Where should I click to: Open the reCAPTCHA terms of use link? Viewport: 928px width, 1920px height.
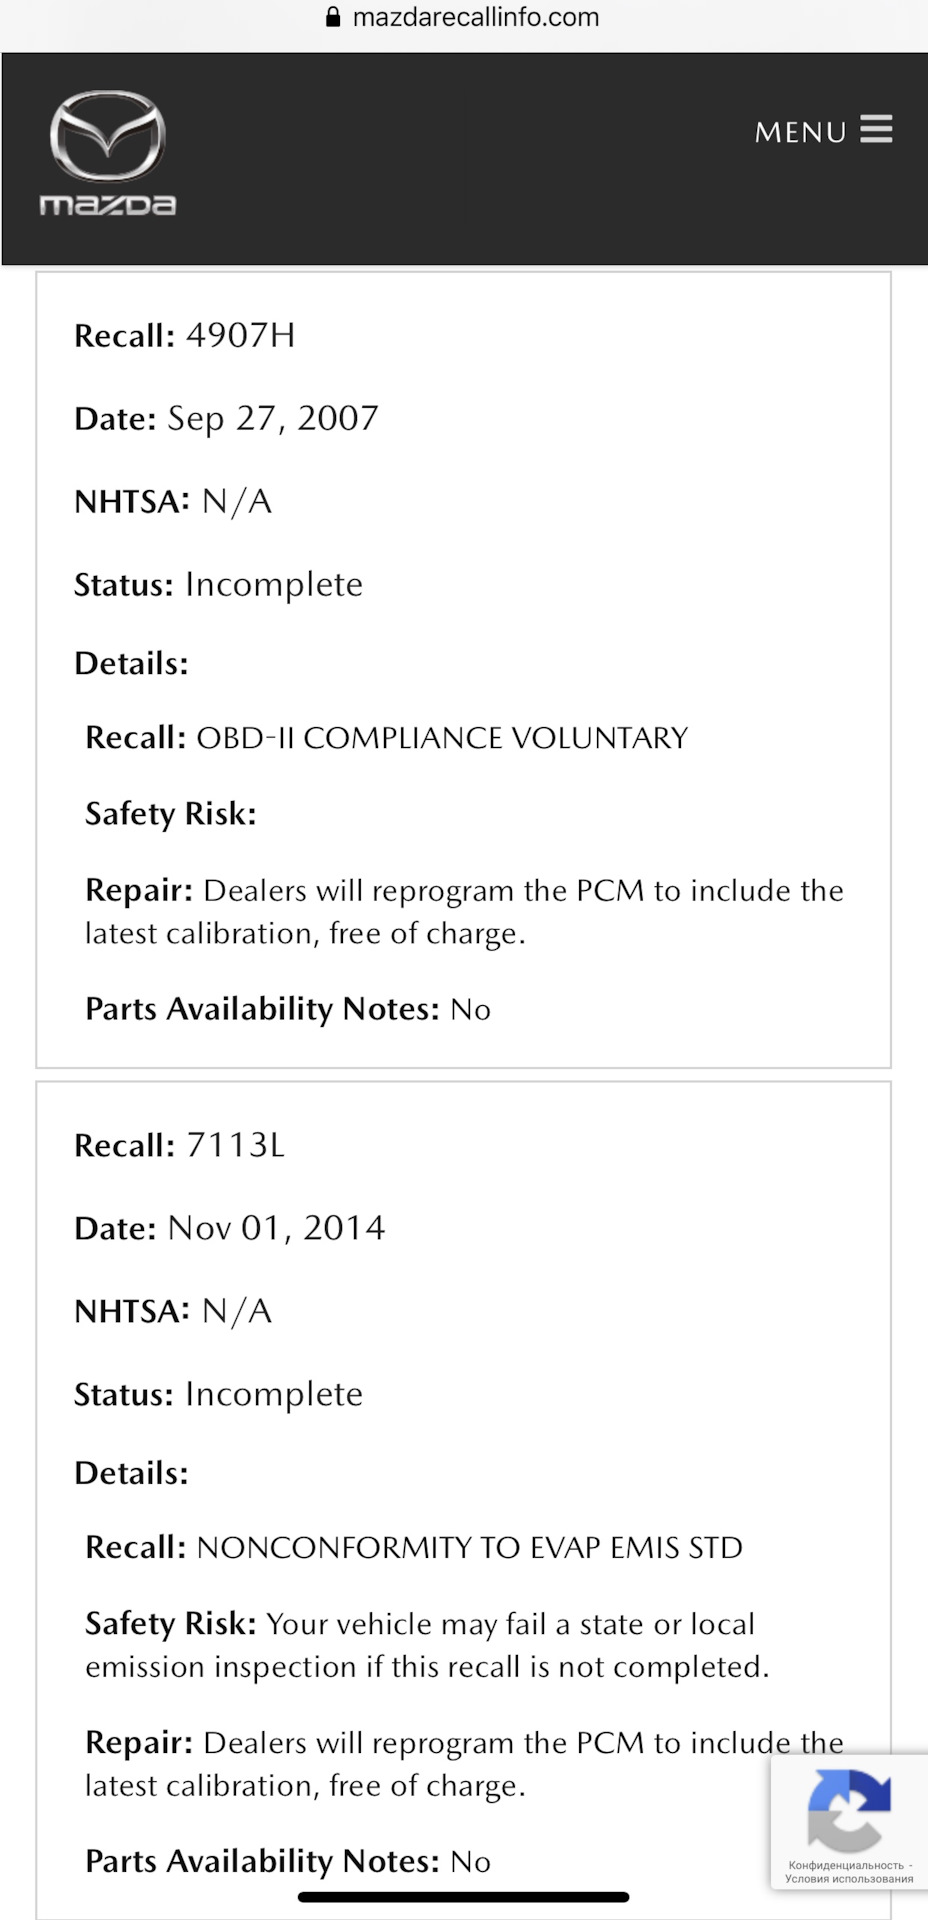[849, 1878]
